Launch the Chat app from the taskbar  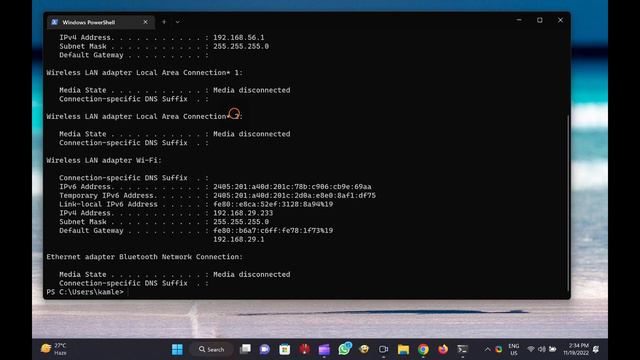pyautogui.click(x=265, y=349)
